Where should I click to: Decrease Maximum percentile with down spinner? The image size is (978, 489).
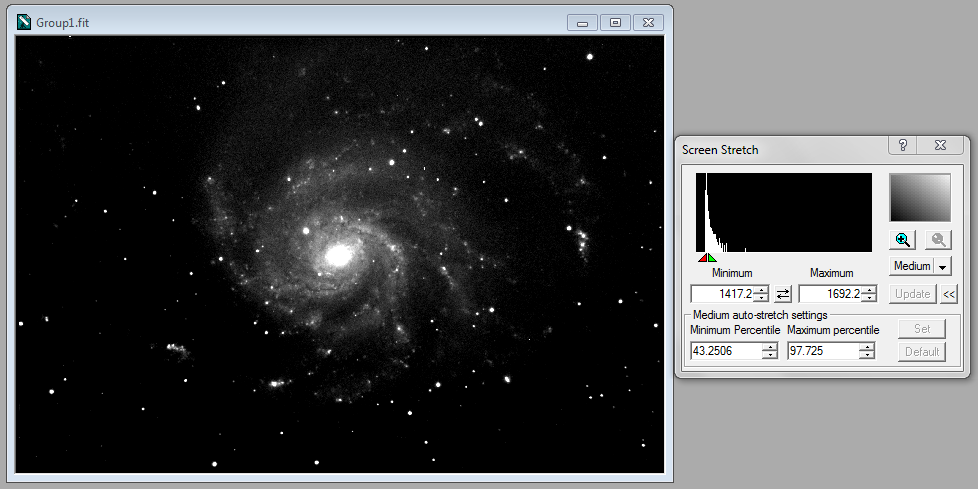point(867,356)
